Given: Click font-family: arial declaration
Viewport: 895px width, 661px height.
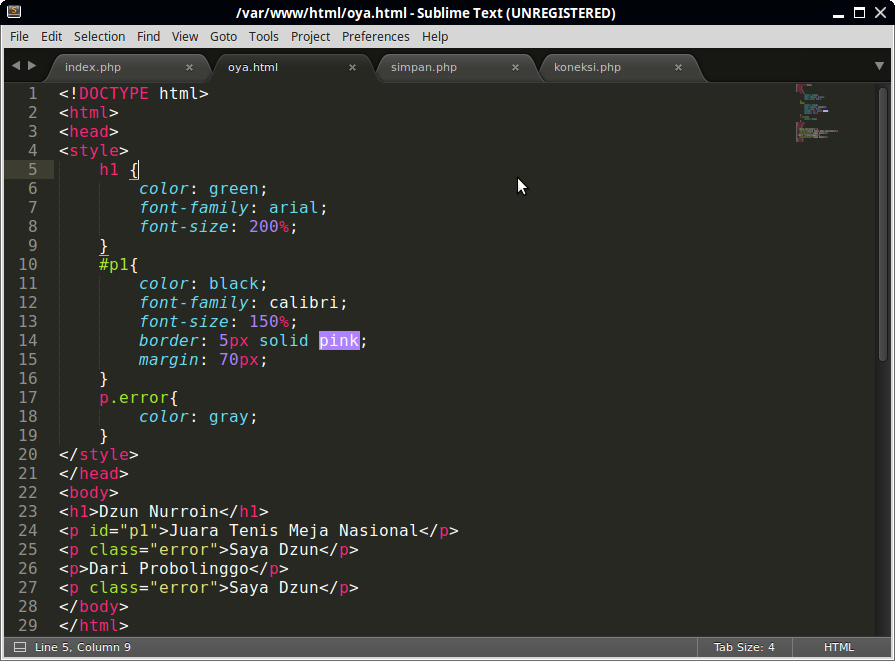Looking at the screenshot, I should pos(233,208).
